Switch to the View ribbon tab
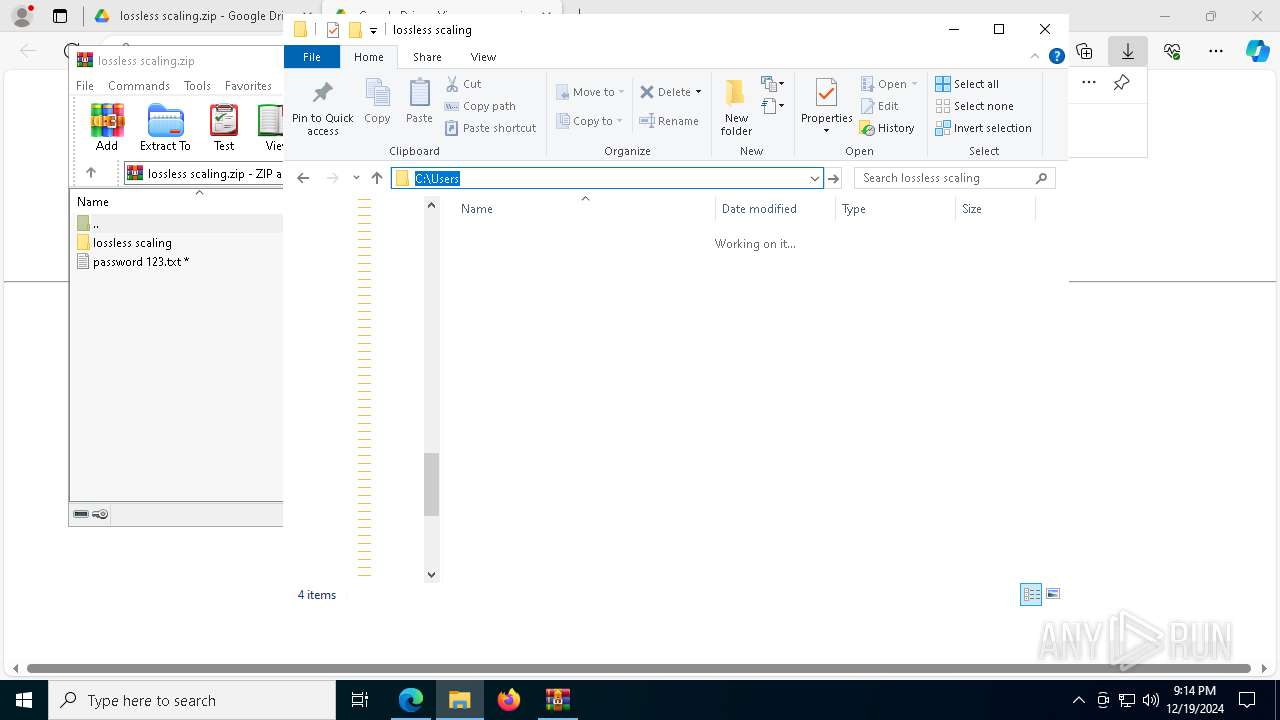The height and width of the screenshot is (720, 1280). pyautogui.click(x=483, y=57)
